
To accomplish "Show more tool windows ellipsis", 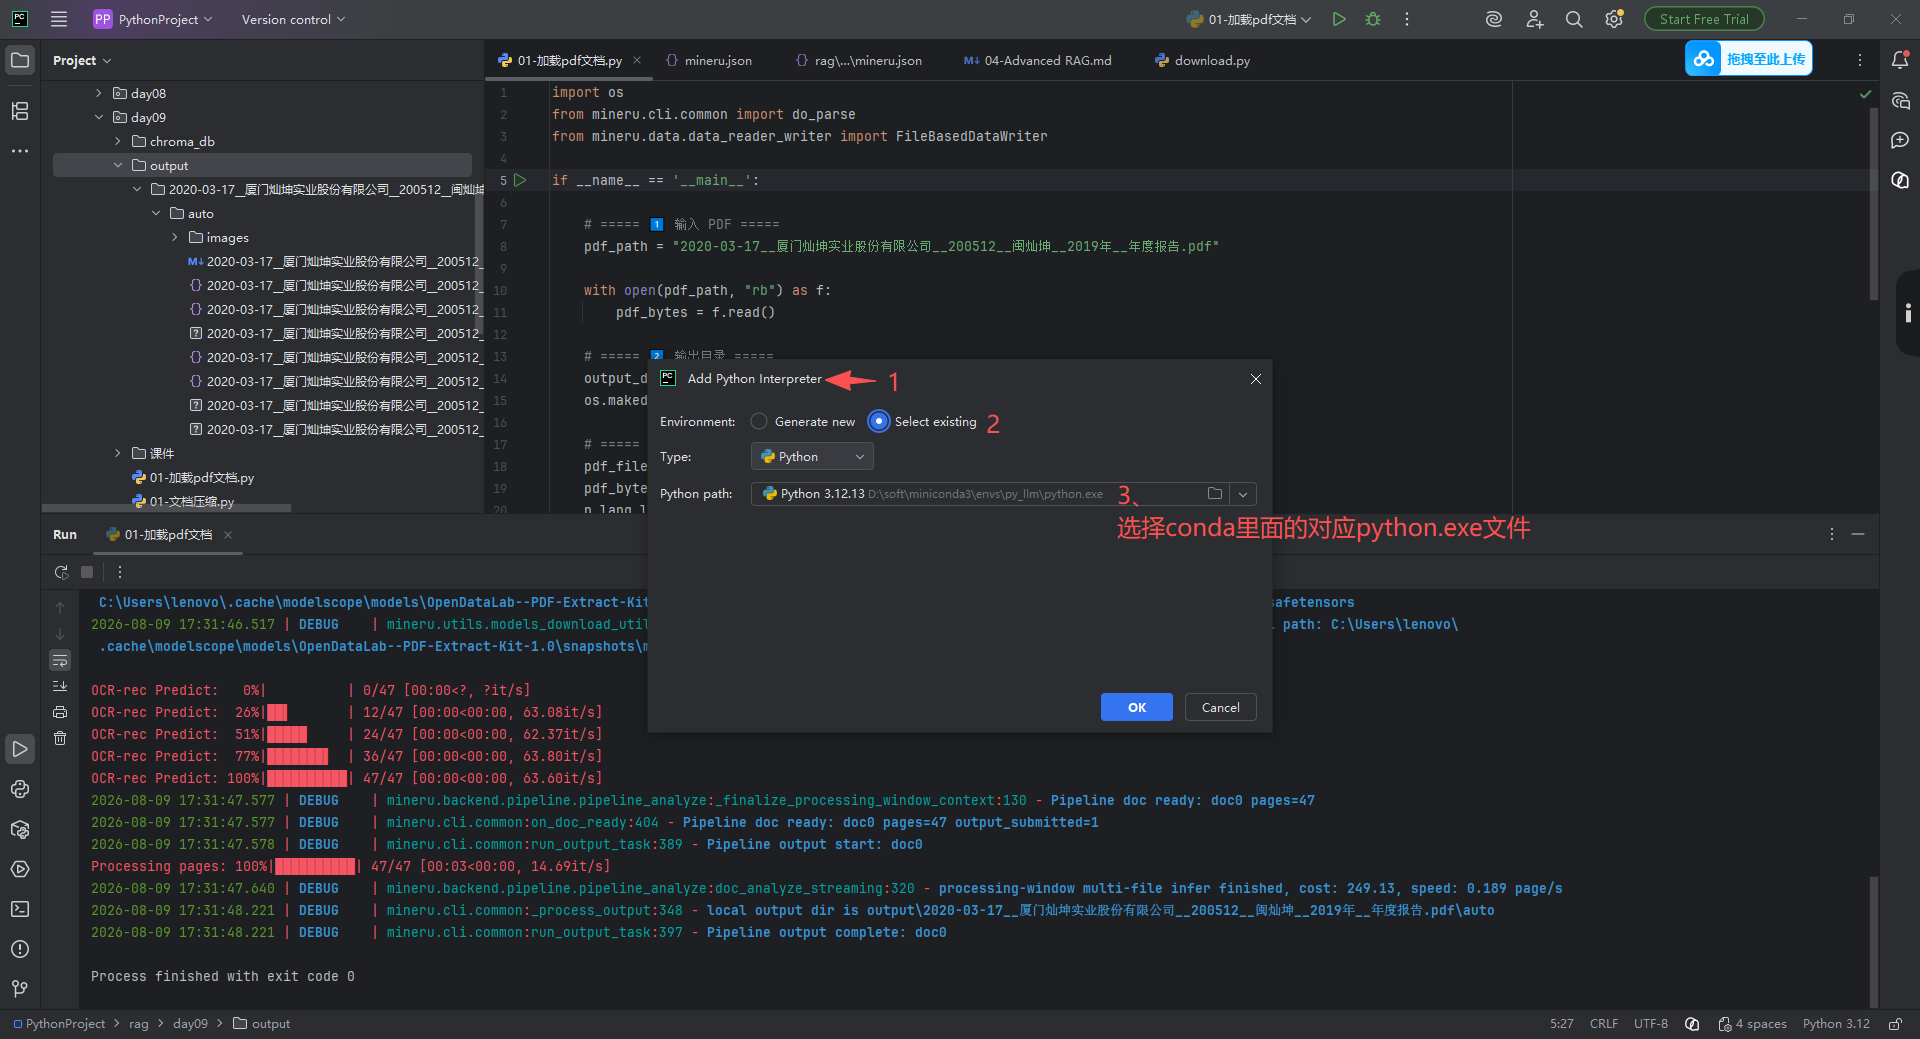I will click(x=20, y=151).
